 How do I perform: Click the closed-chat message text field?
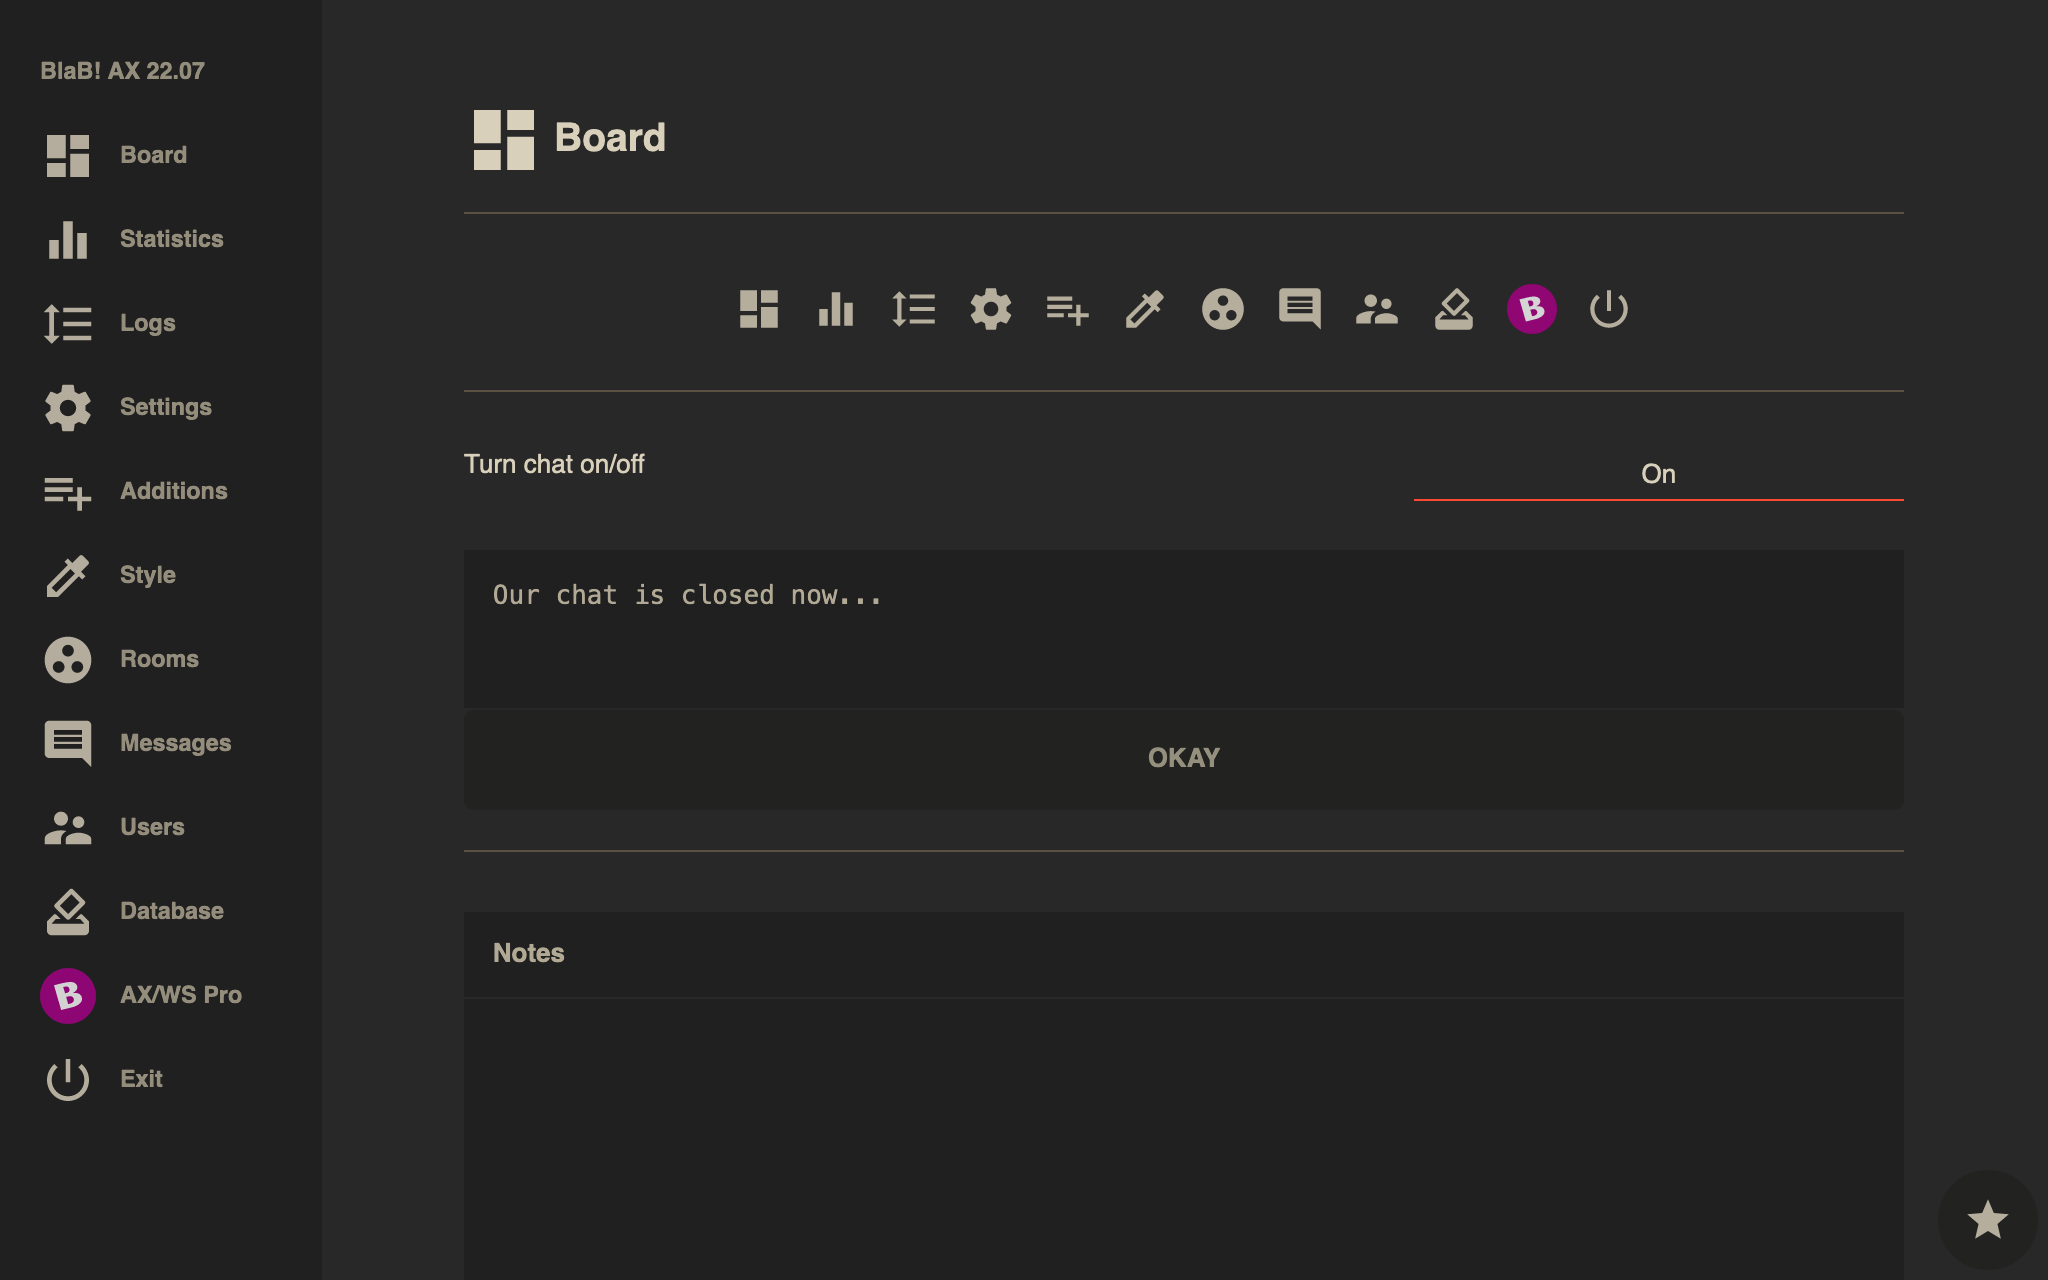1183,628
